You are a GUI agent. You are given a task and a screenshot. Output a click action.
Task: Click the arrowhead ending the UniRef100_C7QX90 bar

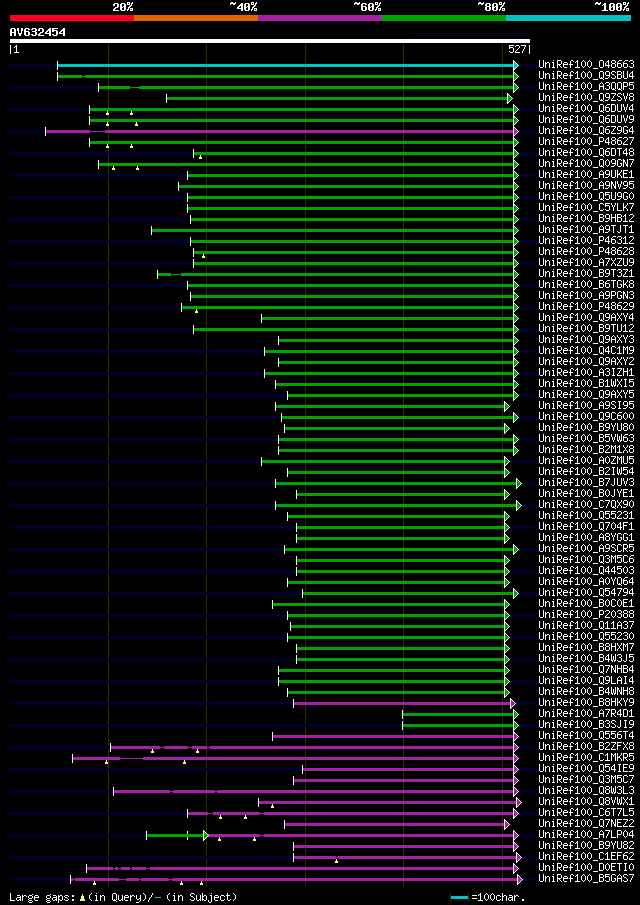coord(519,505)
